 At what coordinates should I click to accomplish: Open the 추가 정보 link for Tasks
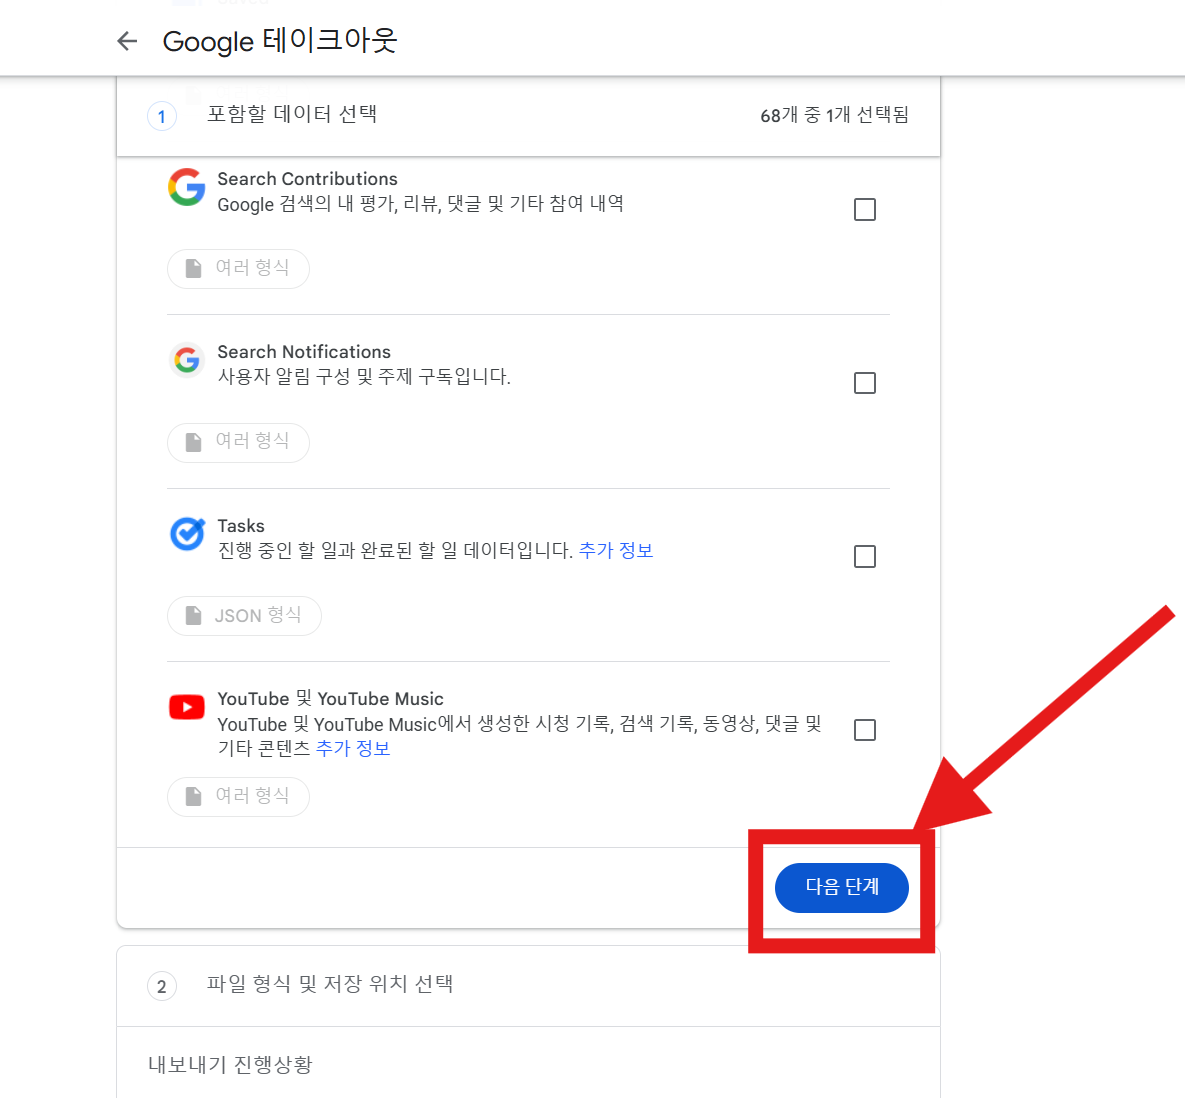pos(615,550)
